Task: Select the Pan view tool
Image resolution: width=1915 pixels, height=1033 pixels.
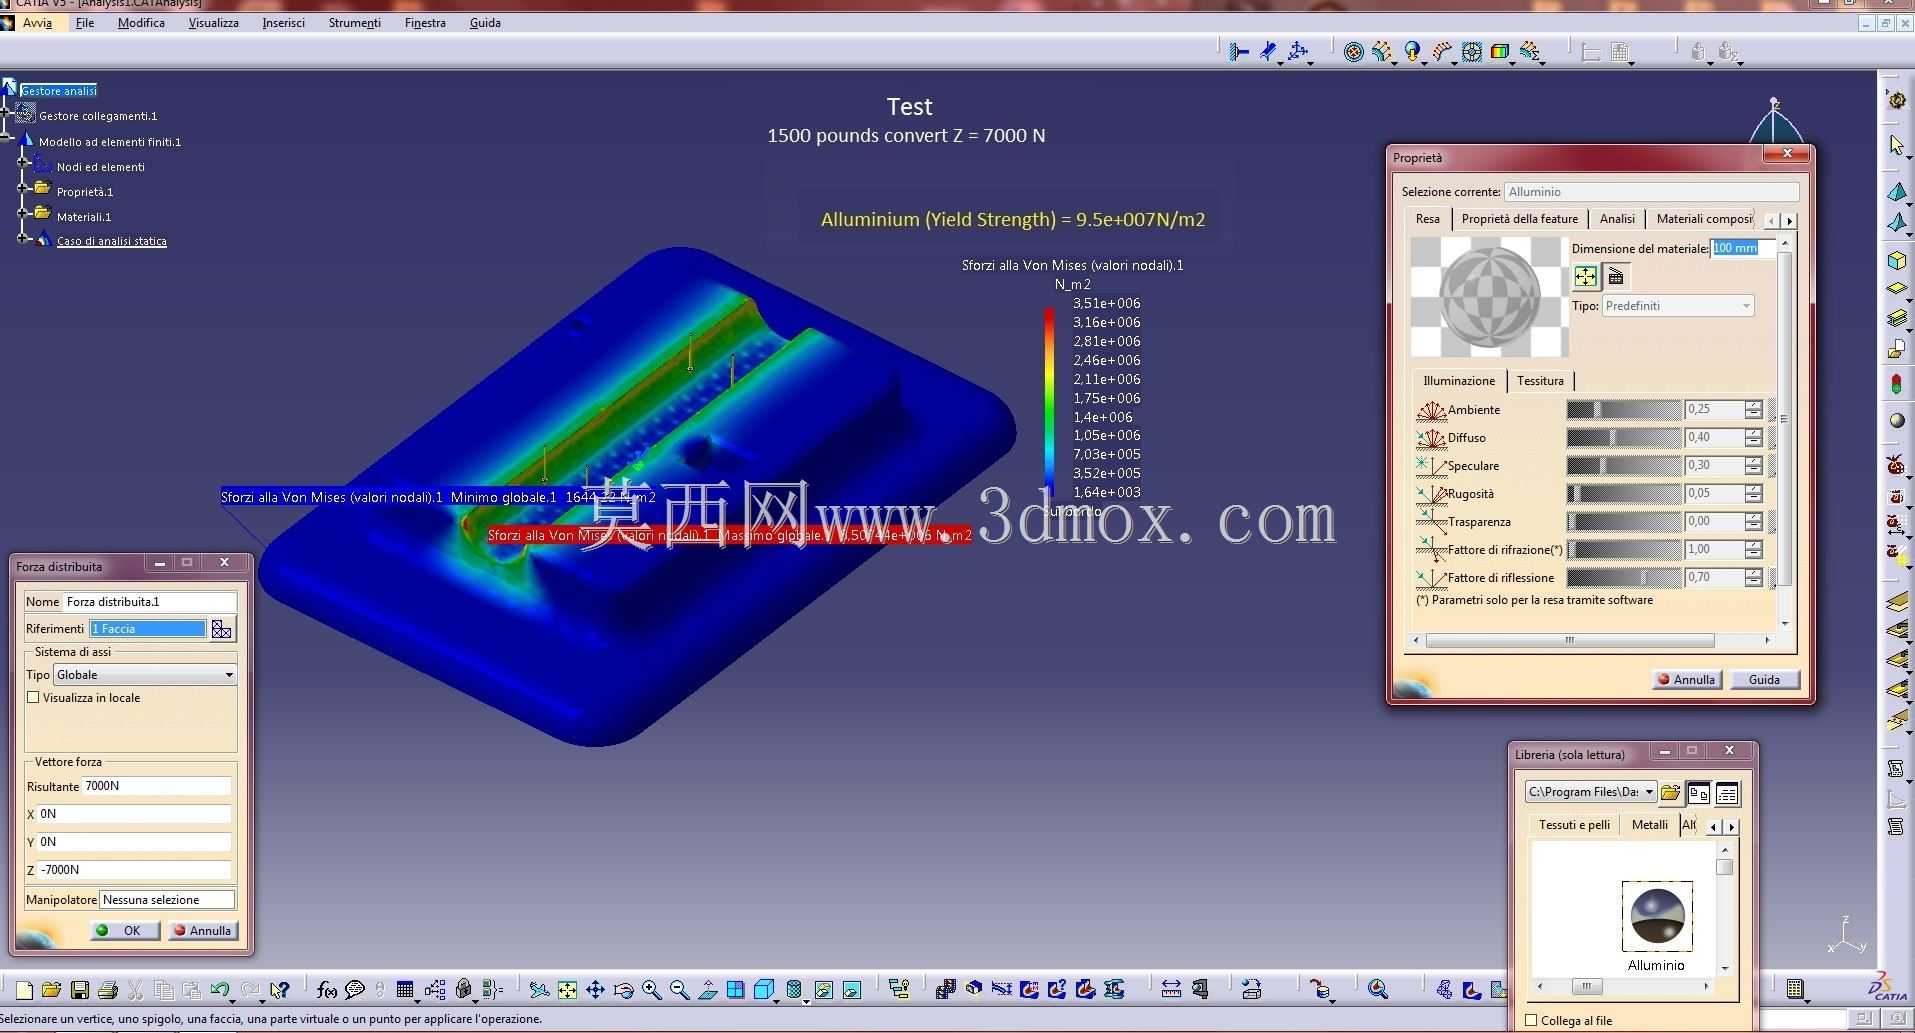Action: [595, 990]
